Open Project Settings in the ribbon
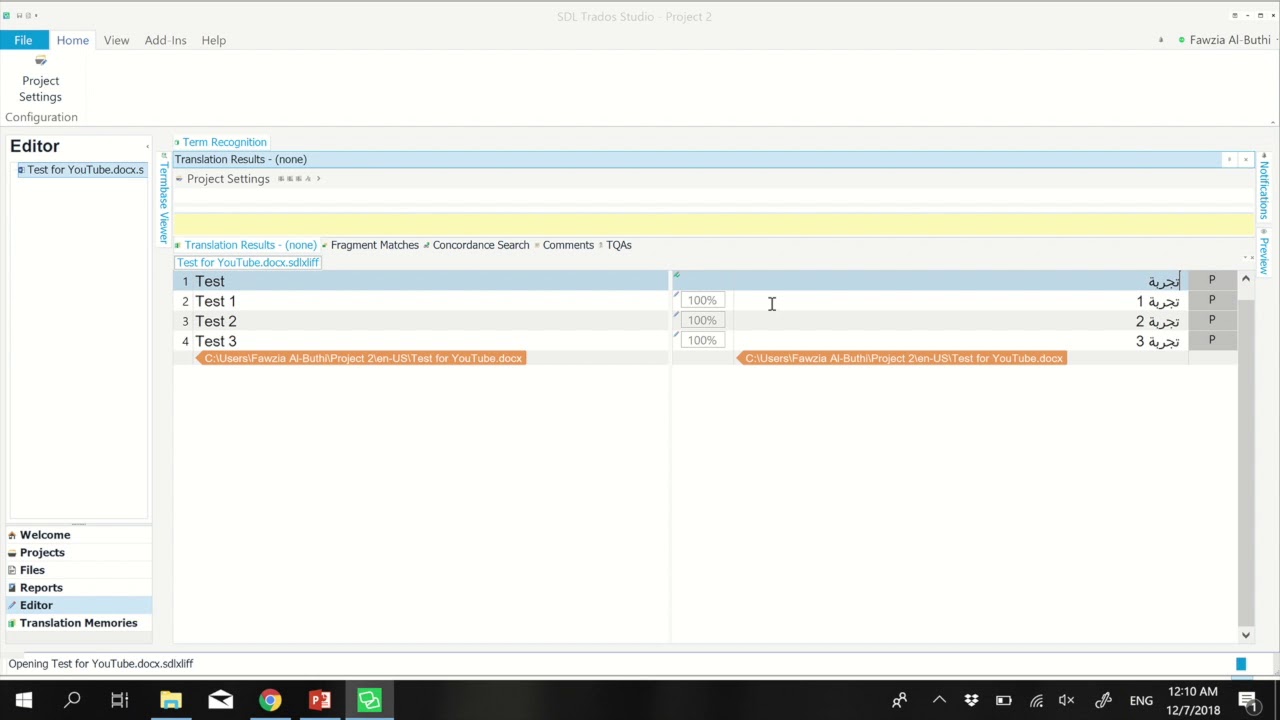The width and height of the screenshot is (1280, 720). [40, 79]
